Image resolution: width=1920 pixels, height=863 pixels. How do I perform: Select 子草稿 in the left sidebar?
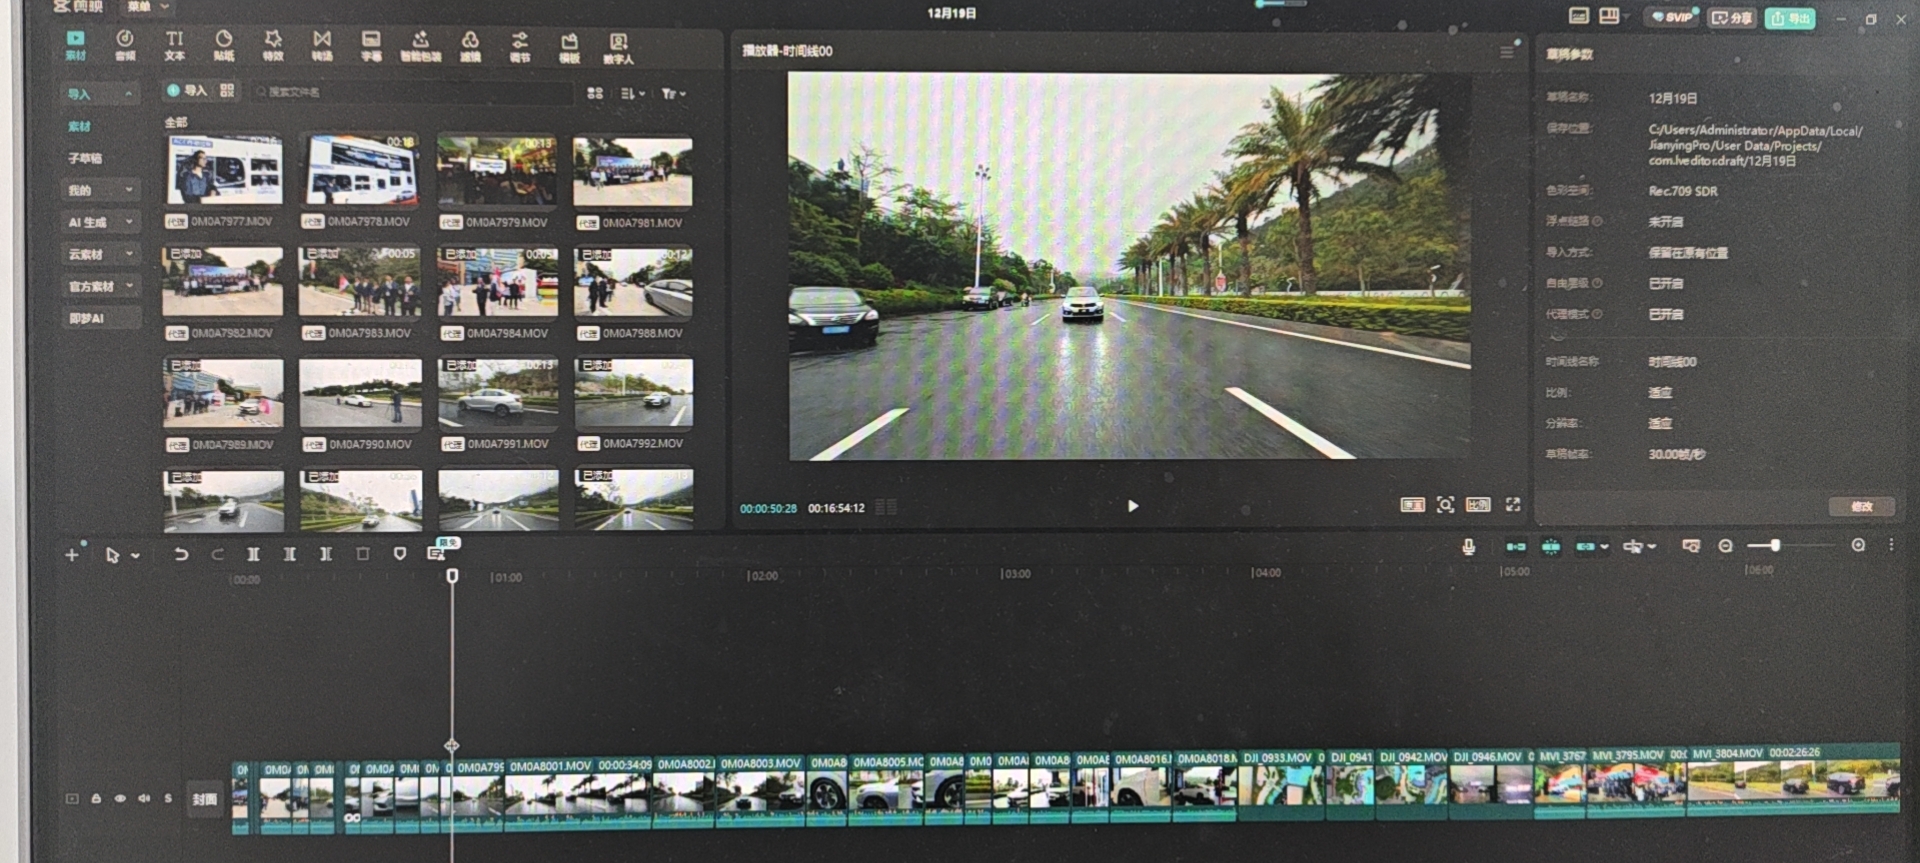click(86, 158)
